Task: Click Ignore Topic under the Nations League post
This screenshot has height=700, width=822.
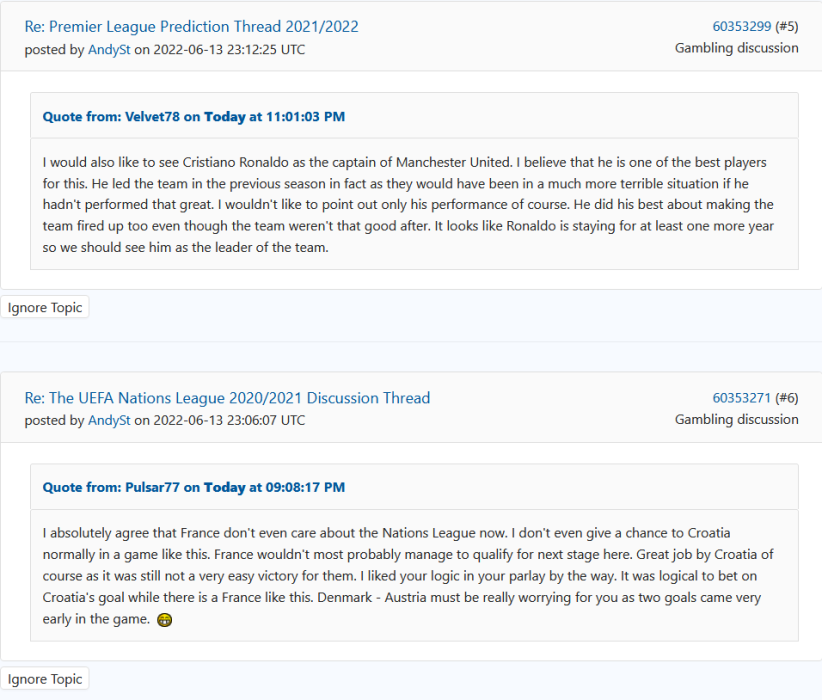Action: click(45, 679)
